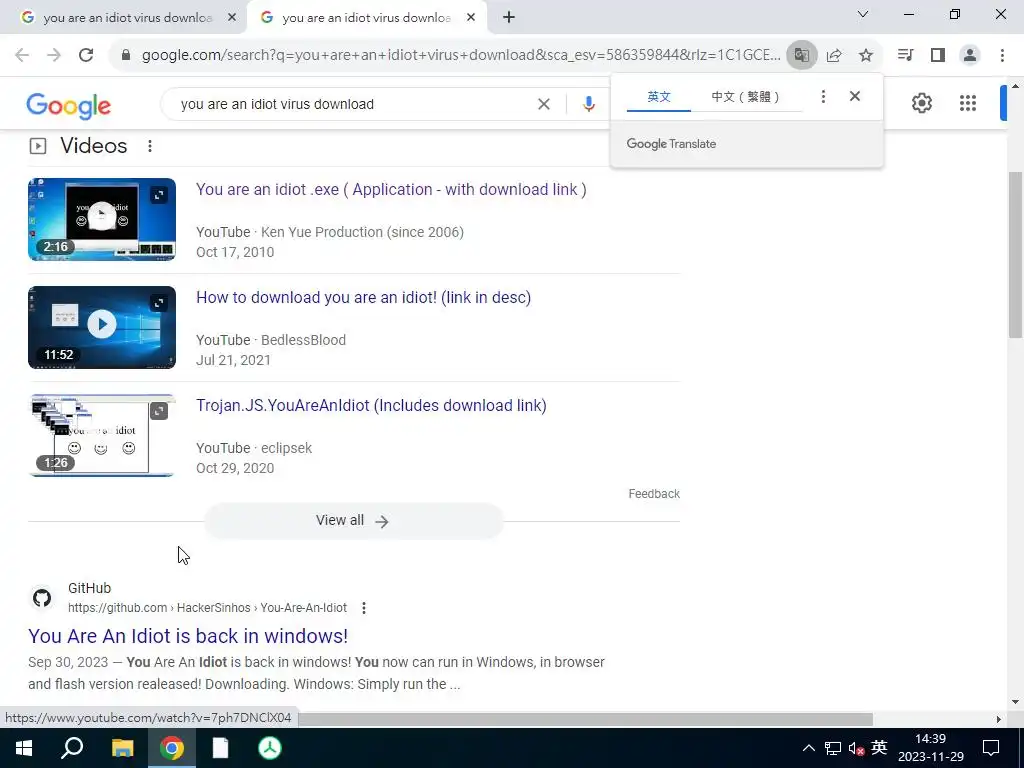This screenshot has height=768, width=1024.
Task: Select the 中文（繁體）translate tab
Action: tap(745, 97)
